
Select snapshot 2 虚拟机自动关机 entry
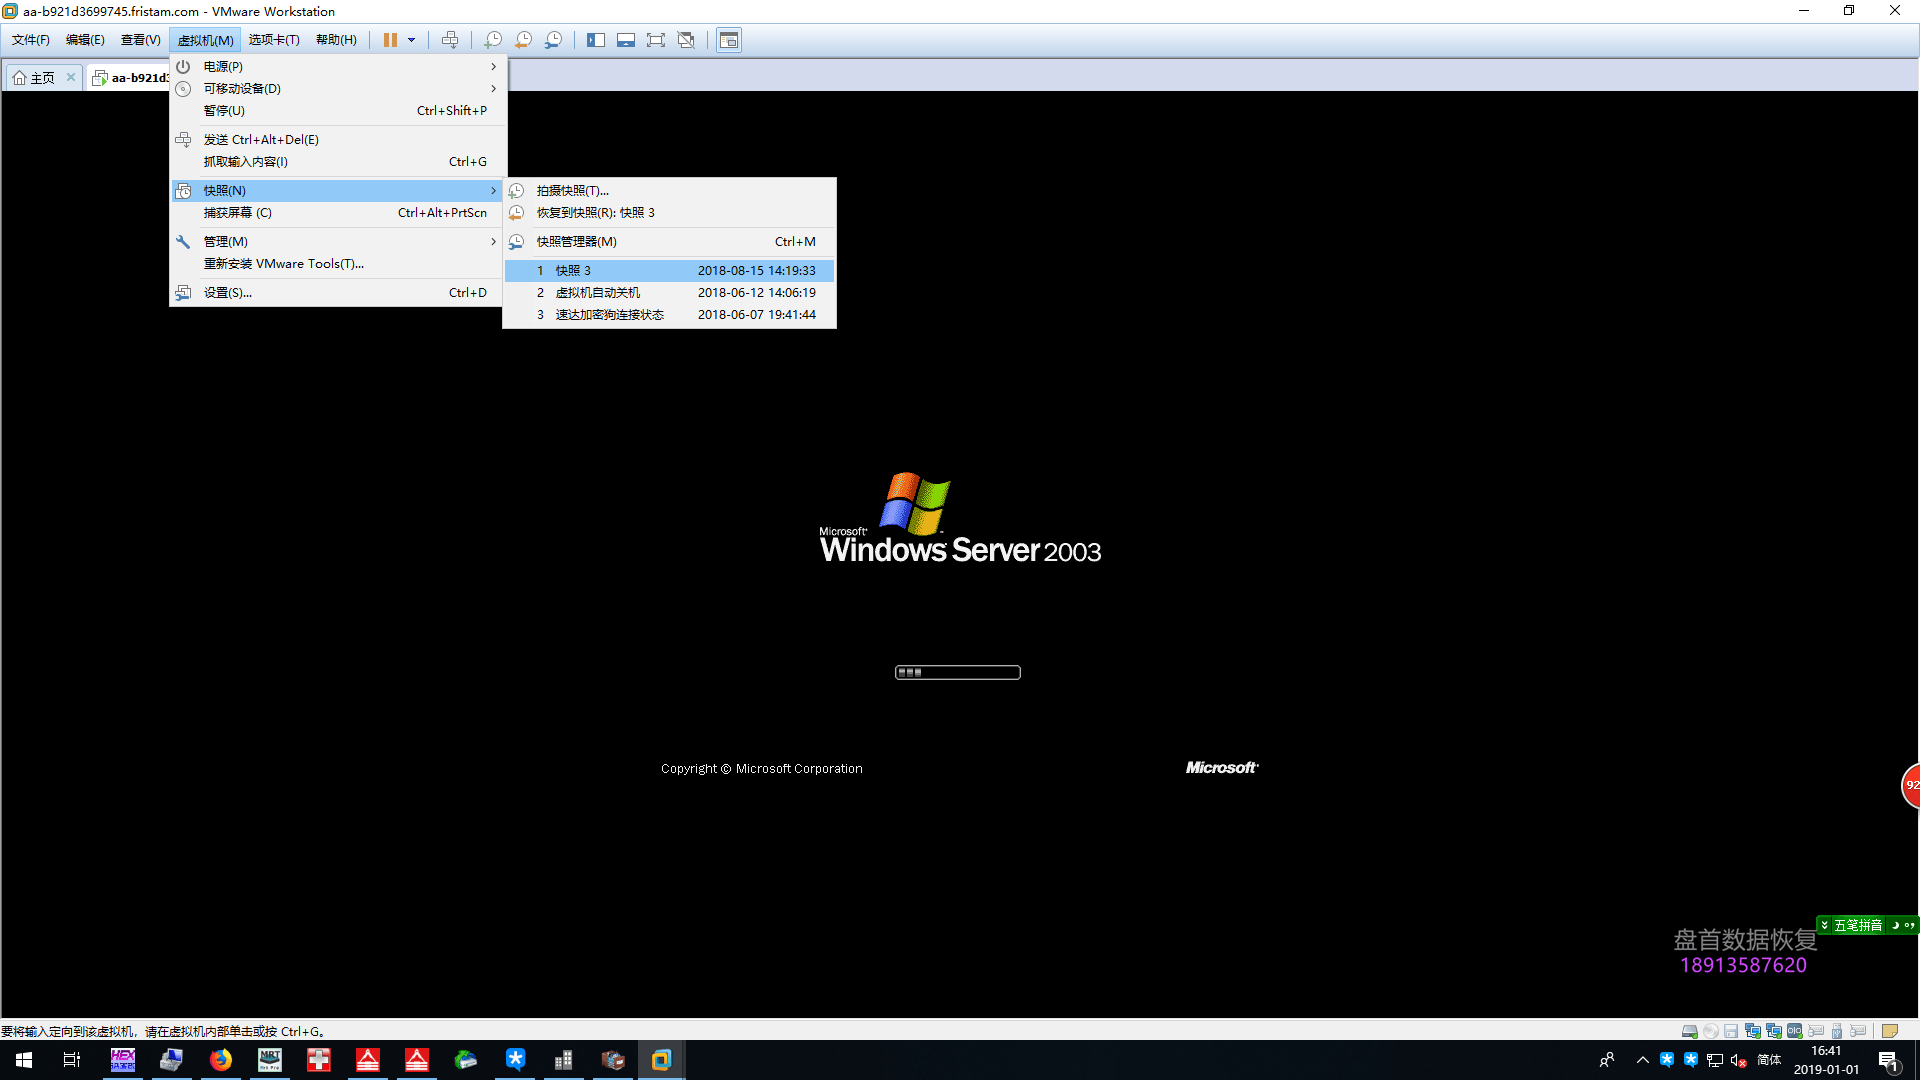click(669, 292)
